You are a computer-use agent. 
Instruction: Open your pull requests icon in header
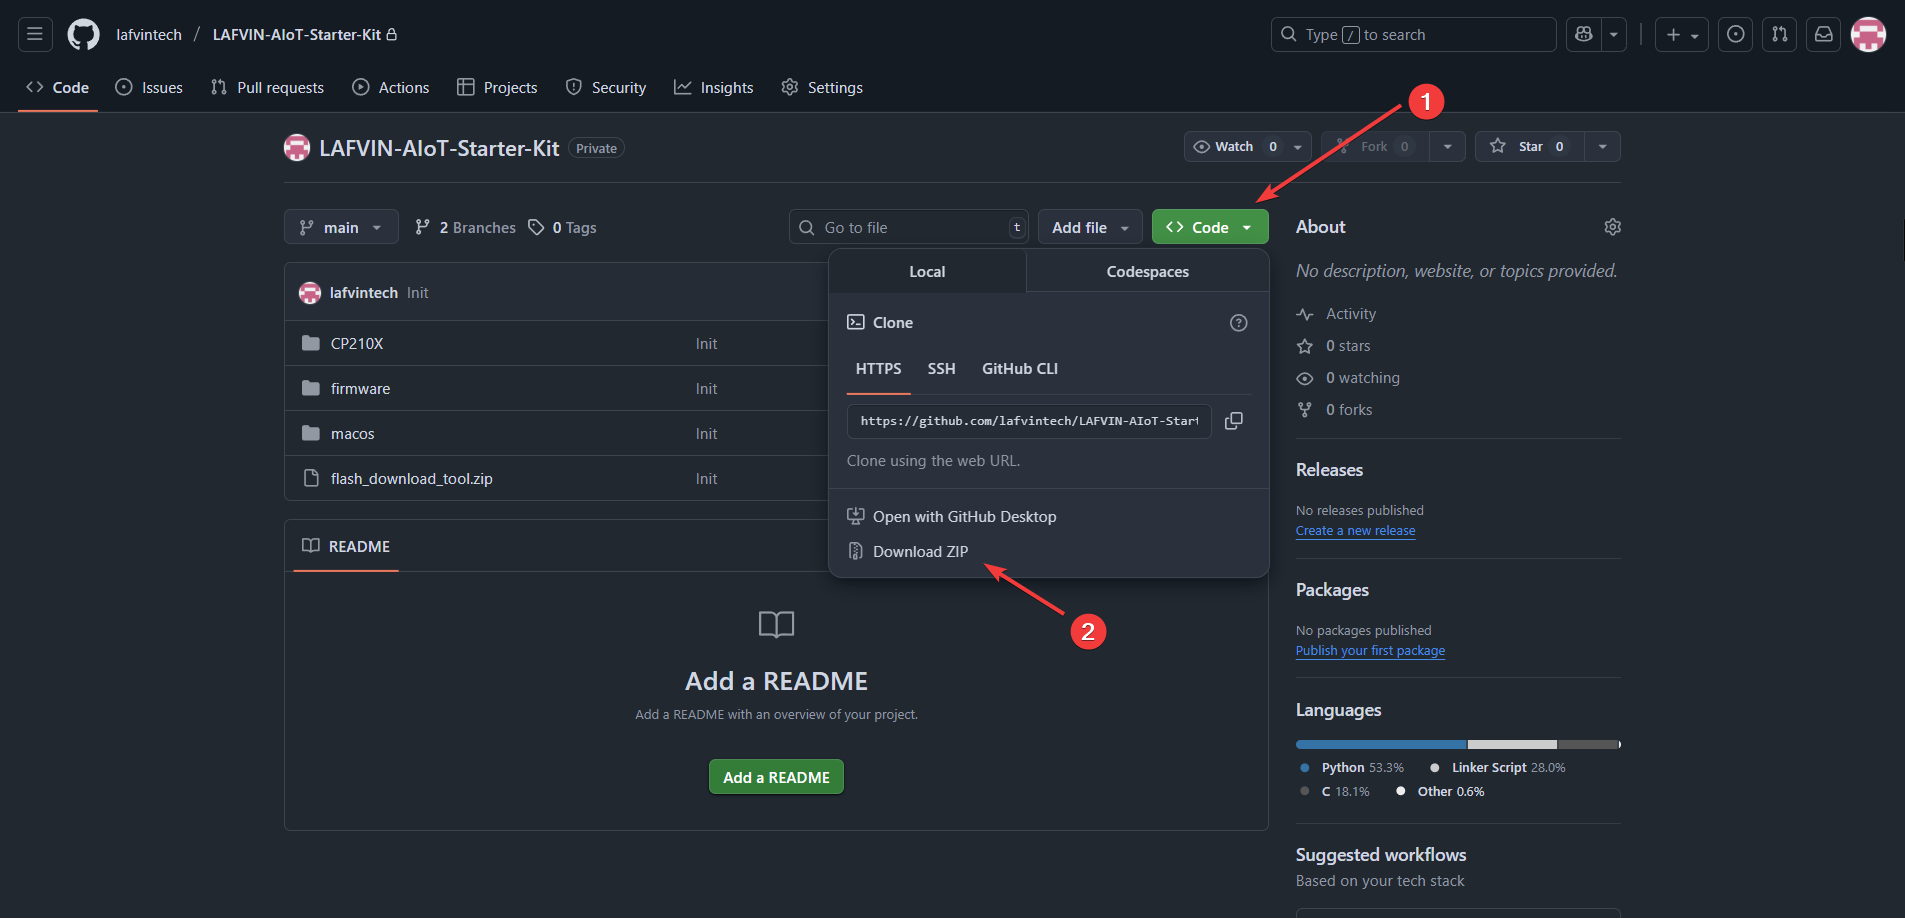tap(1780, 34)
